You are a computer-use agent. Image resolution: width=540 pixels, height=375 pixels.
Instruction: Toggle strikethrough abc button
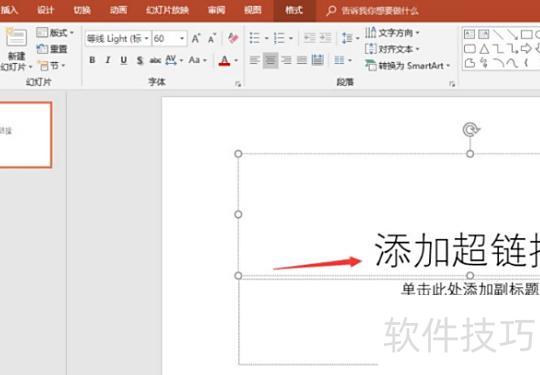[x=155, y=60]
